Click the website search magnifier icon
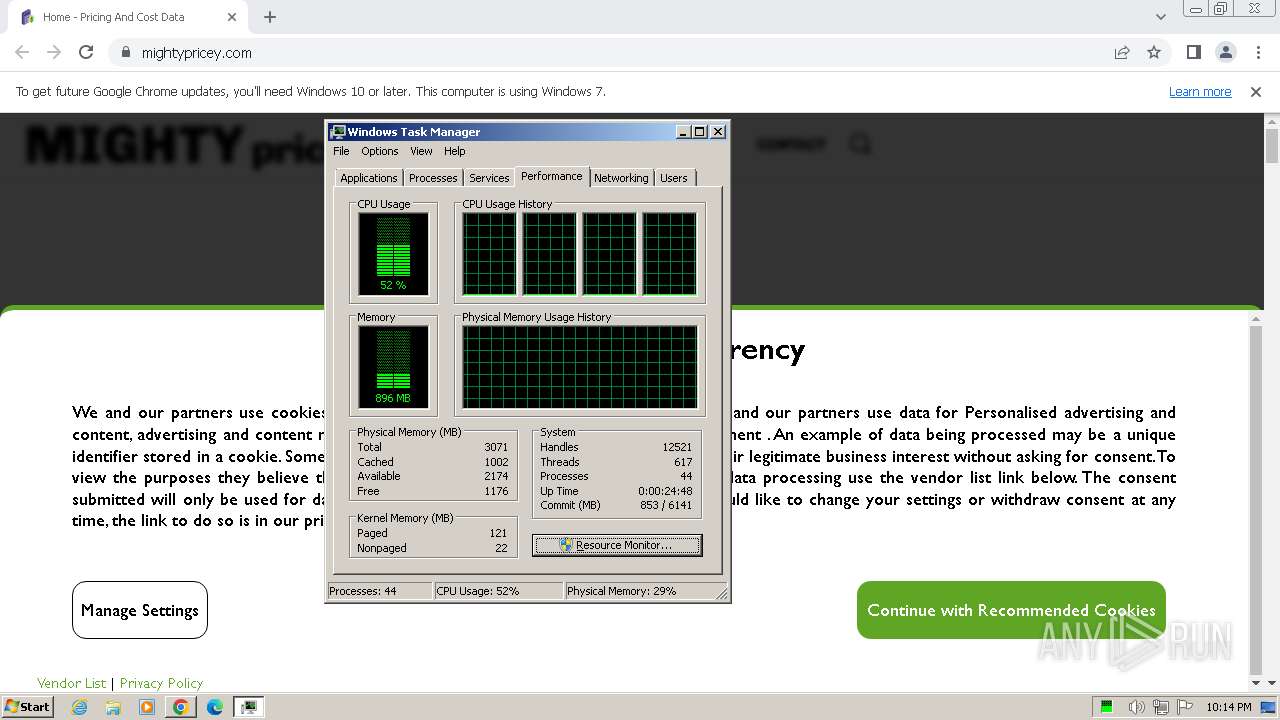 click(x=860, y=144)
